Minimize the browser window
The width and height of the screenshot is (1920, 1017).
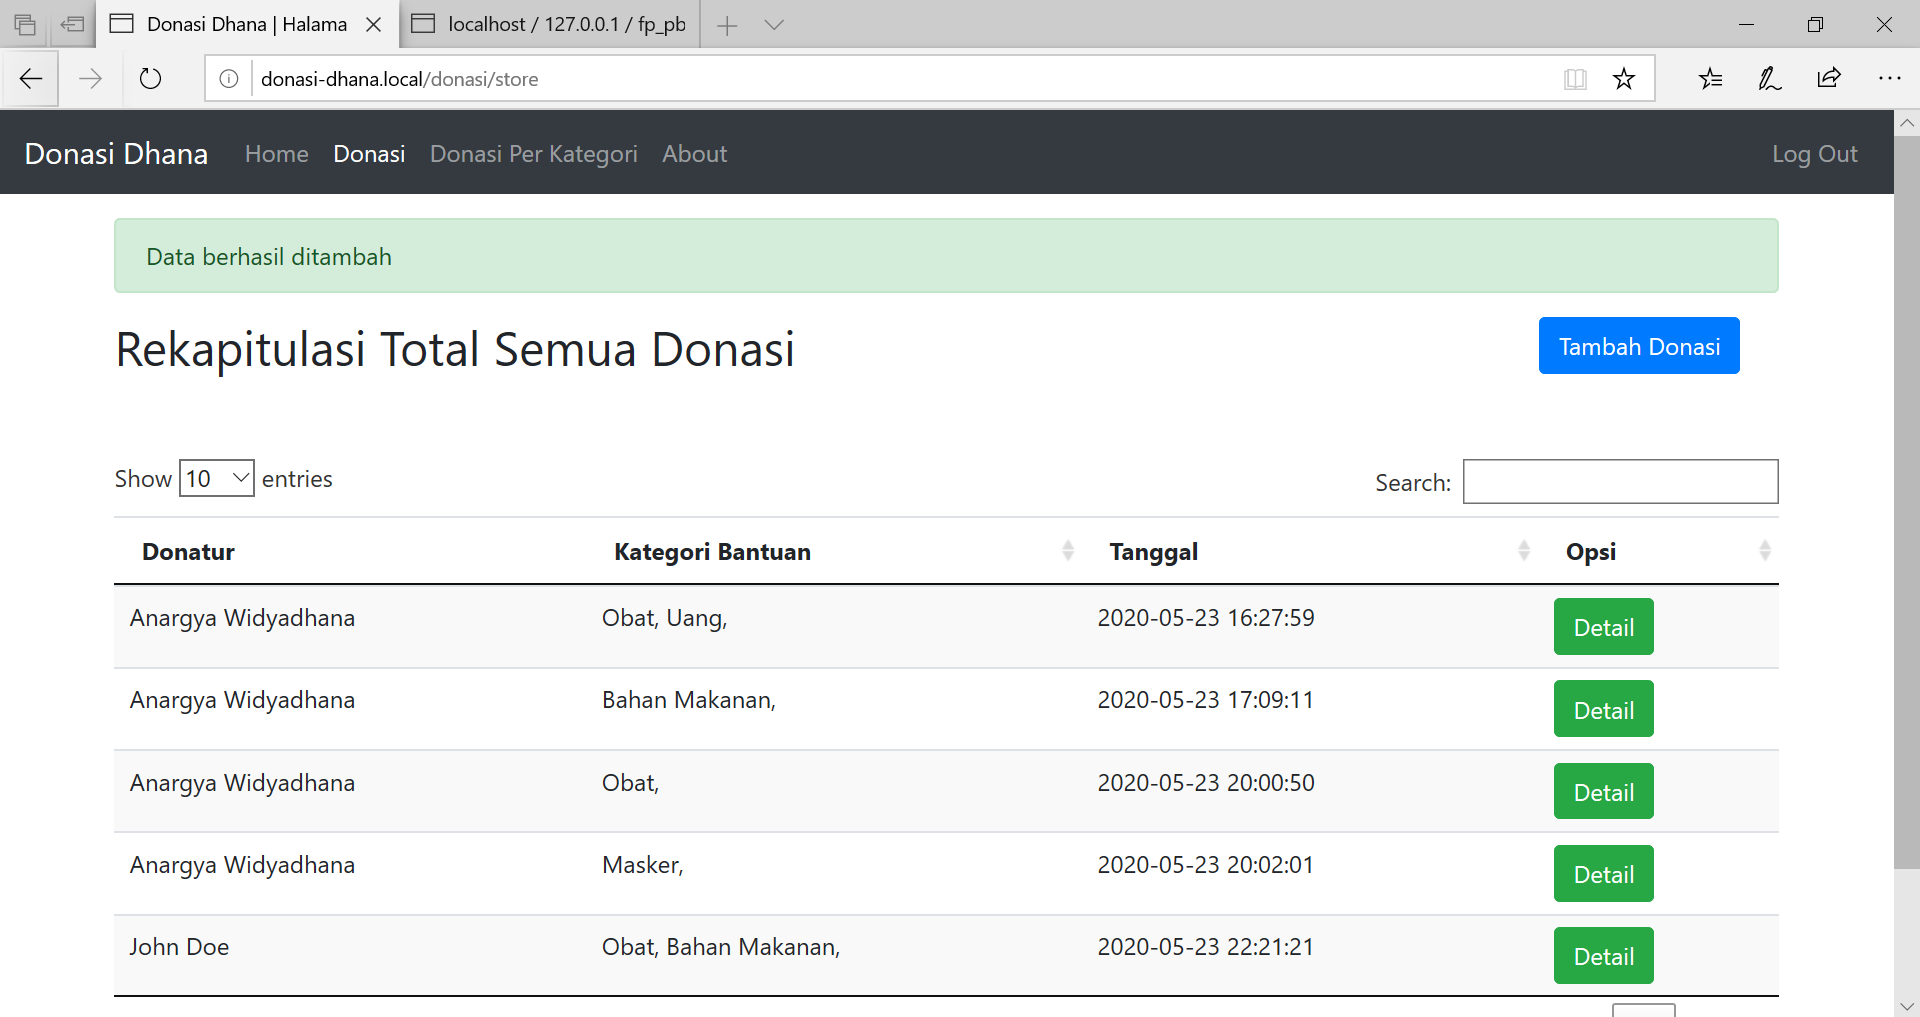[x=1747, y=25]
